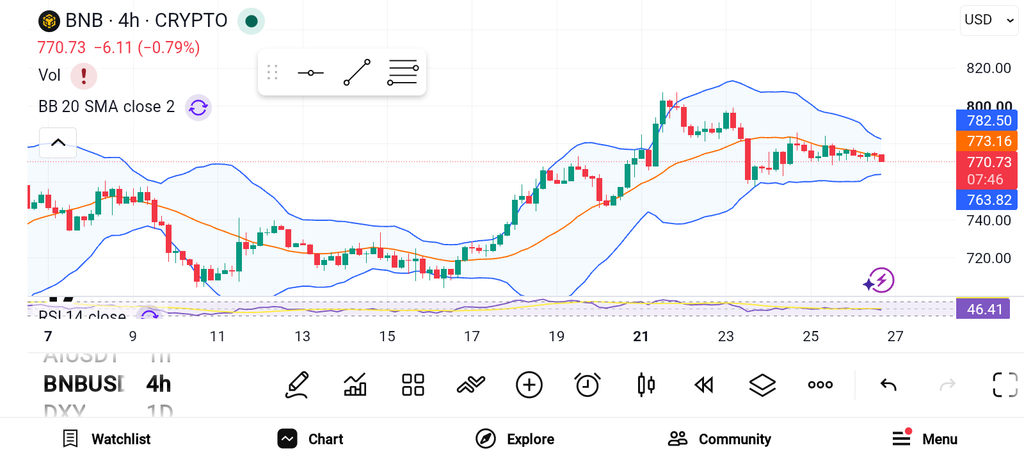Open the Watchlist tab
The width and height of the screenshot is (1024, 461).
point(106,439)
